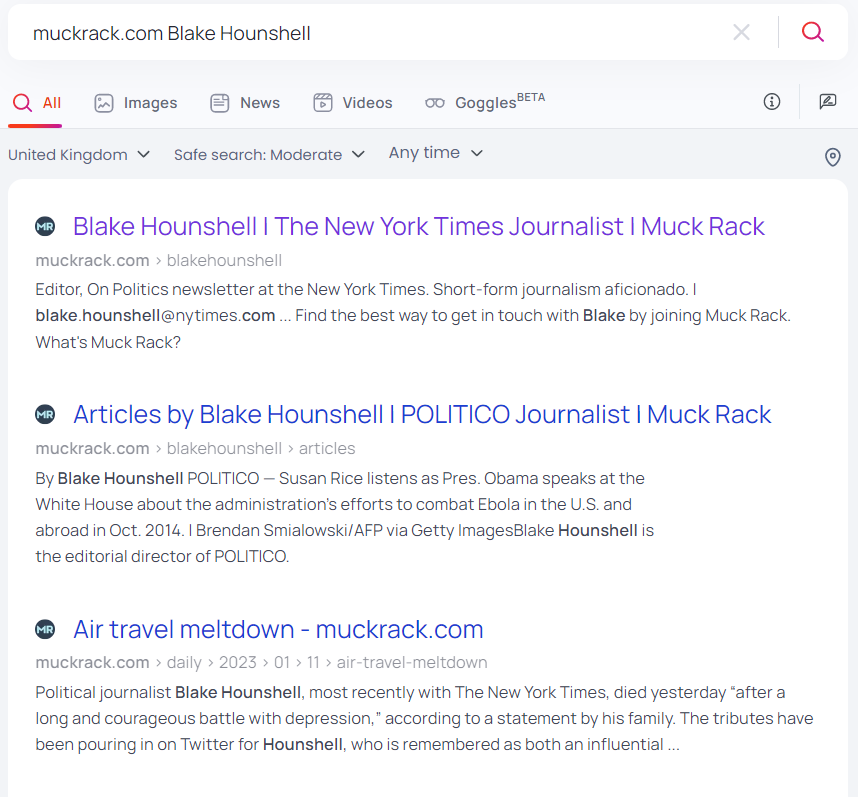Submit search with the magnifier icon
Screen dimensions: 858x797
click(813, 32)
